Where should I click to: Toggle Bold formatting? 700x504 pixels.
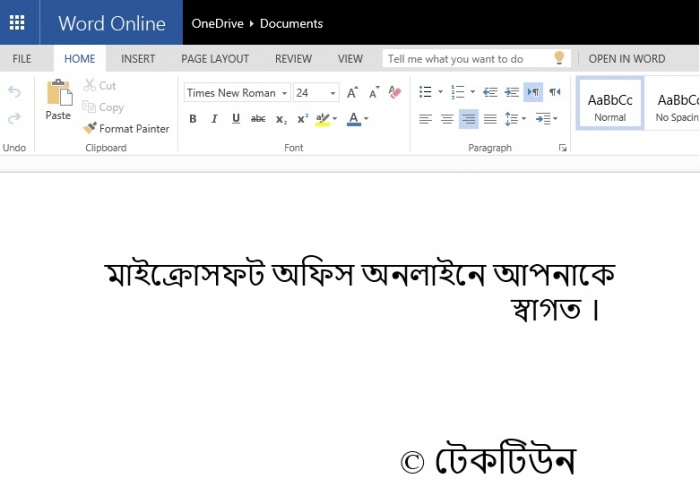click(193, 119)
